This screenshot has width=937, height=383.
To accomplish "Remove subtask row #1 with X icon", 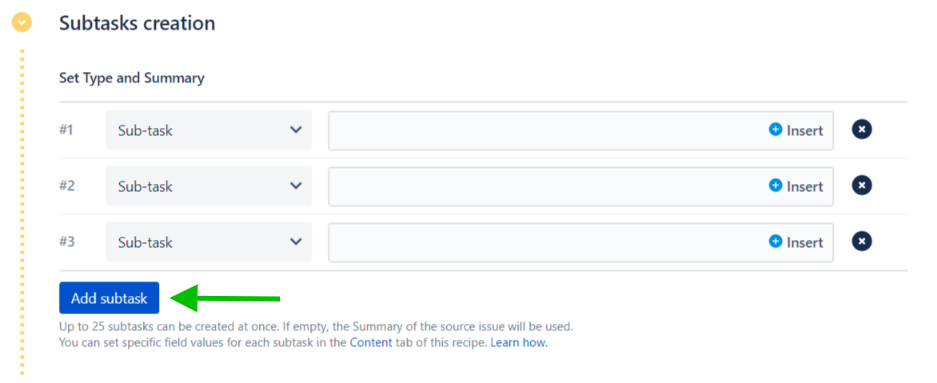I will (x=861, y=129).
